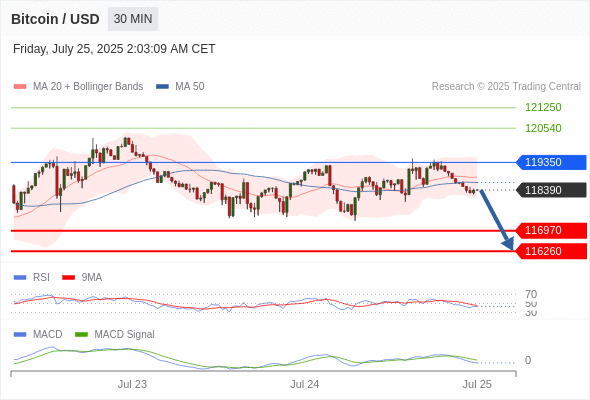
Task: Click the 120540 resistance level label
Action: pyautogui.click(x=543, y=128)
